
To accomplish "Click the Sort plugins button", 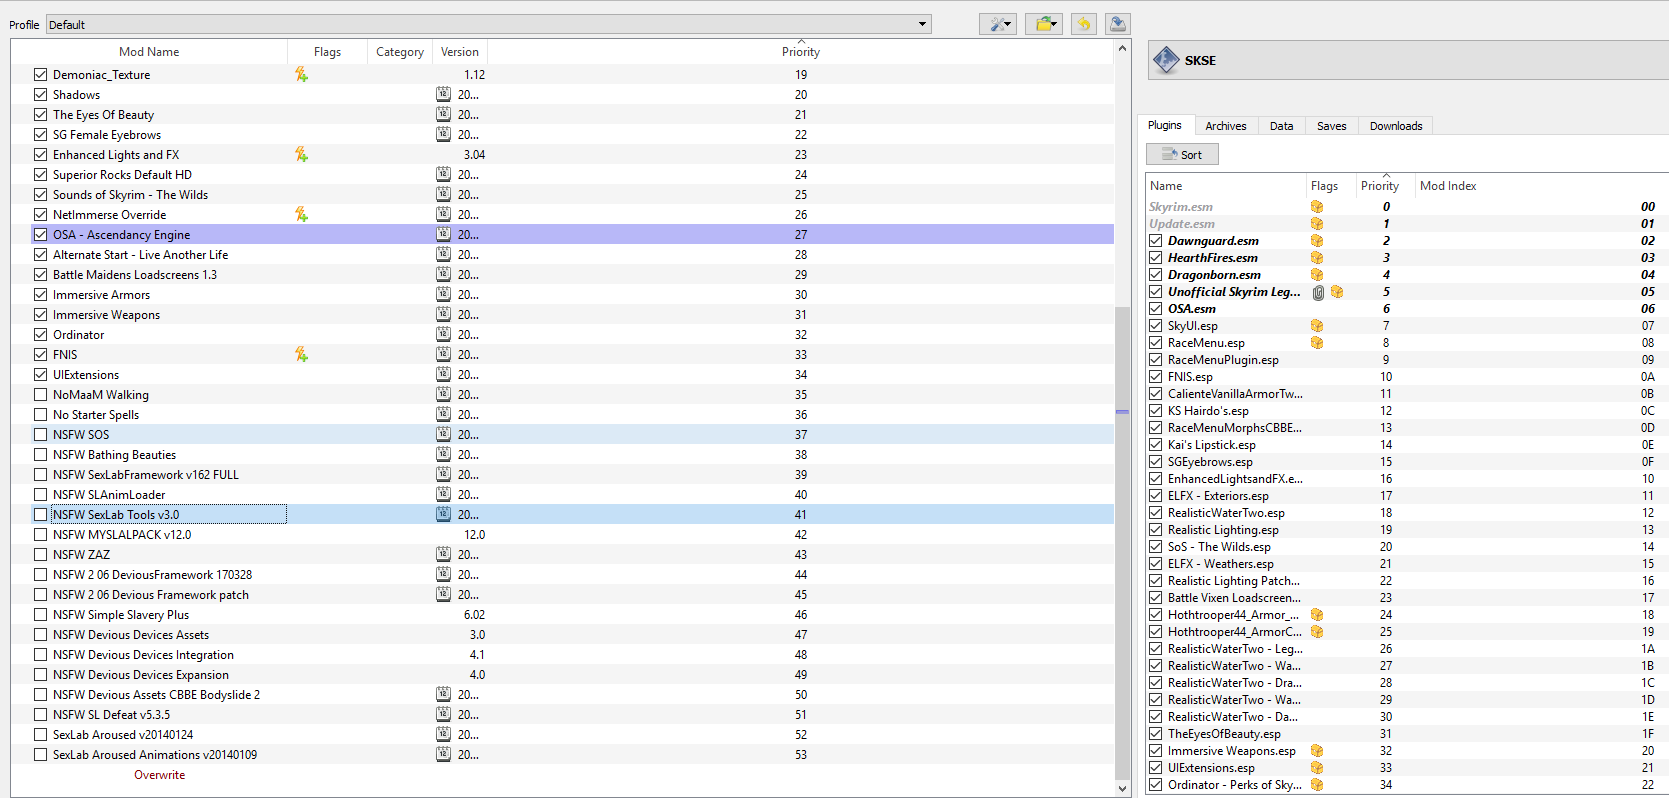I will tap(1182, 154).
